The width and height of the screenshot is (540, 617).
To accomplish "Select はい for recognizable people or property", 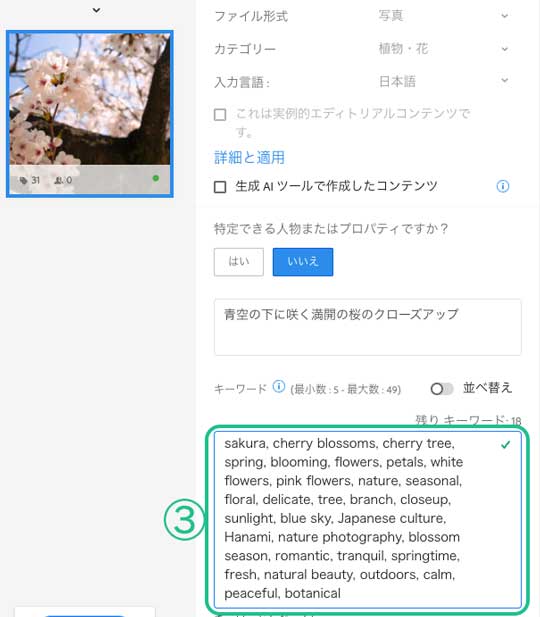I will click(239, 262).
